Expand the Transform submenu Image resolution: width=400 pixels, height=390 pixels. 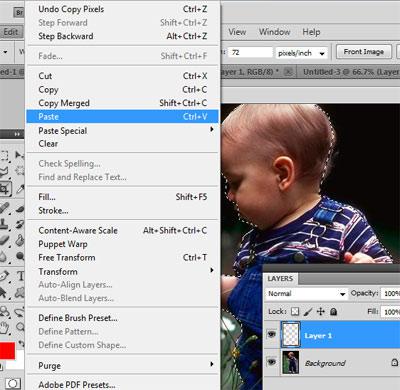pos(212,270)
